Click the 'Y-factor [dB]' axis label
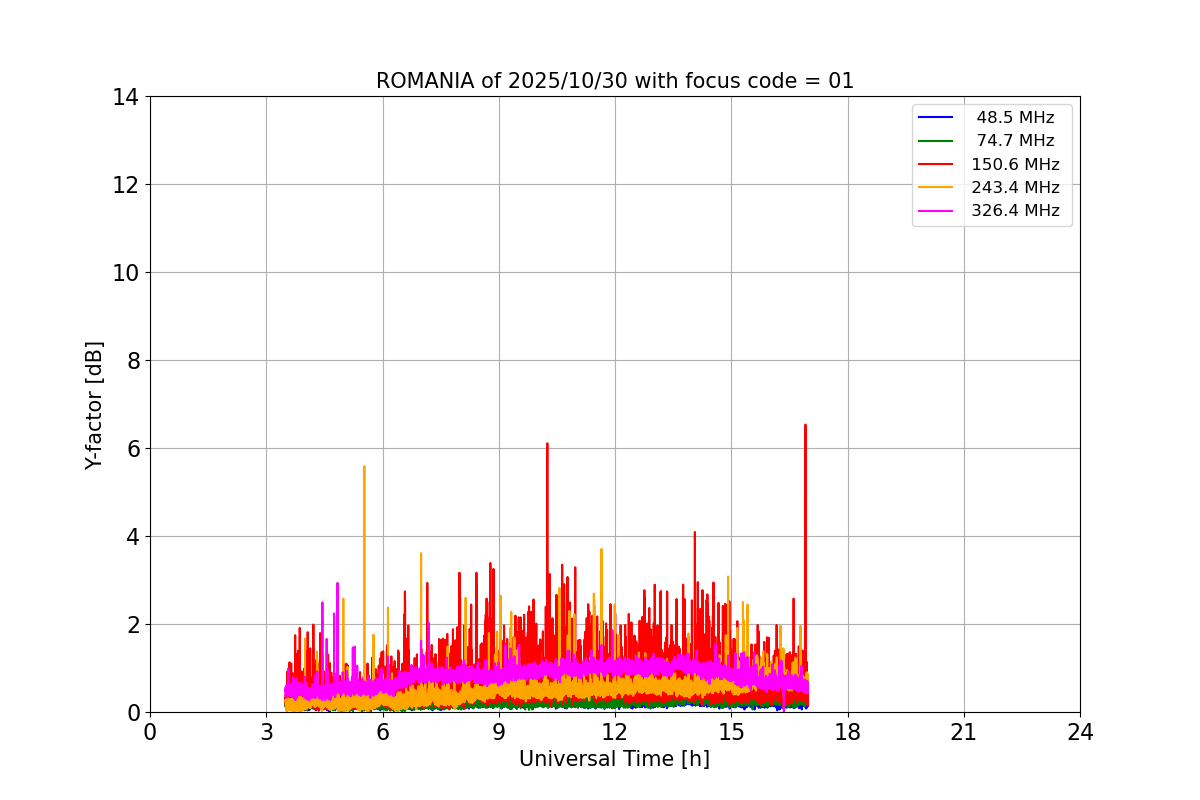 click(94, 405)
